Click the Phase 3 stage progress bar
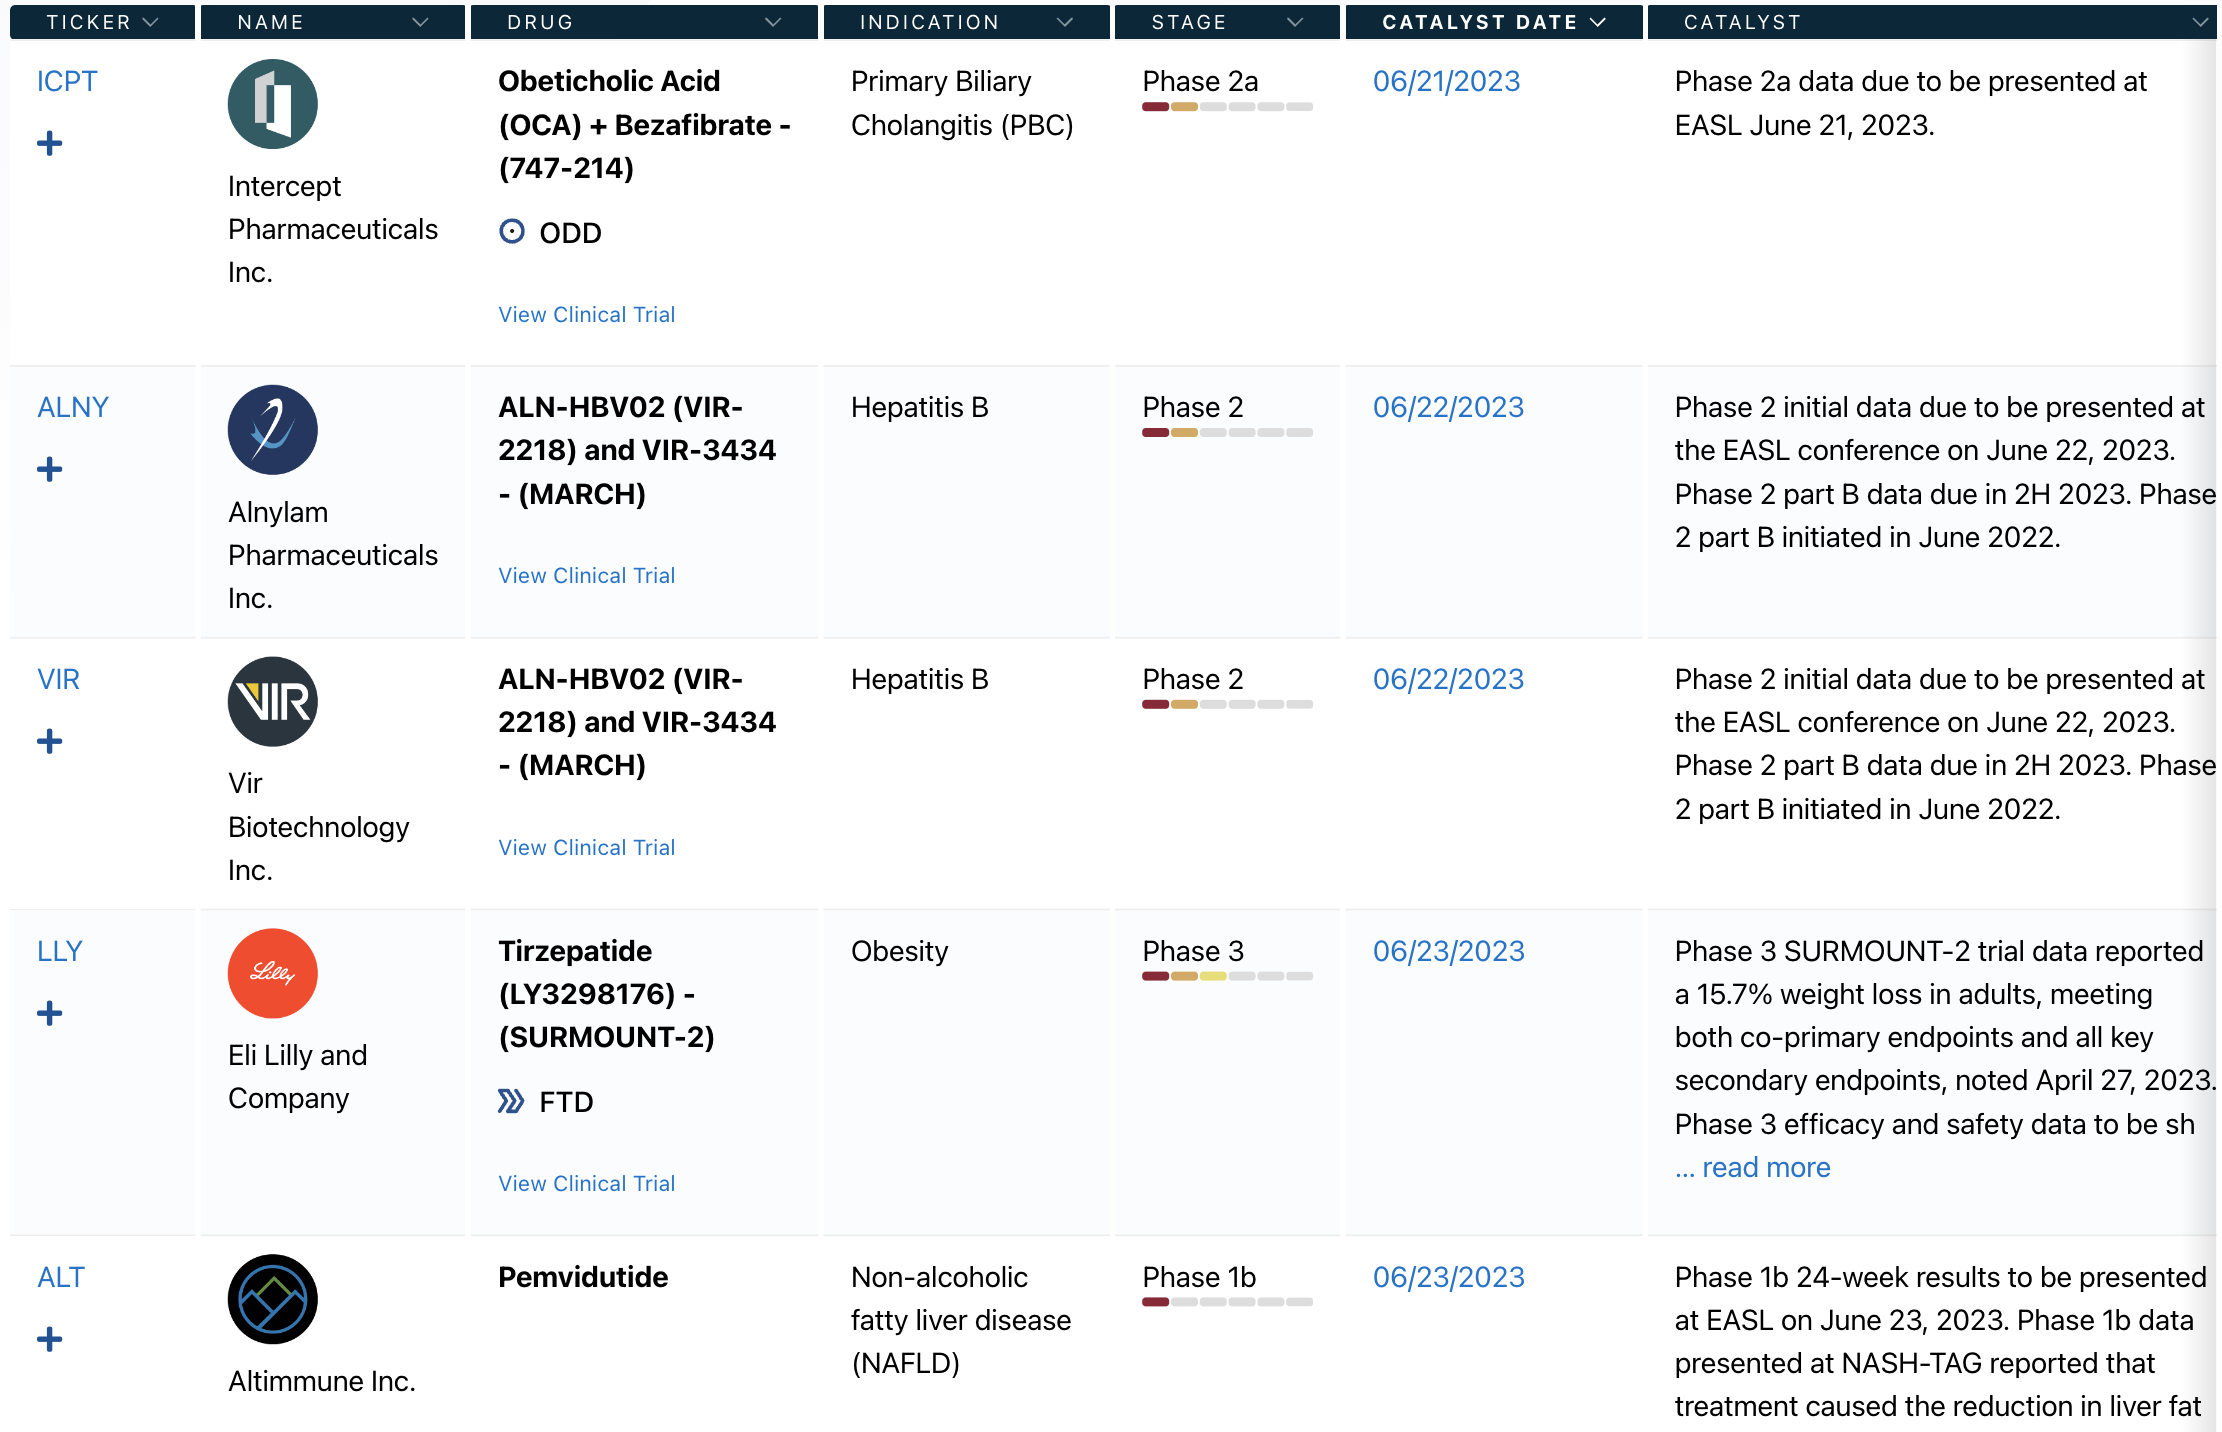Viewport: 2222px width, 1432px height. pos(1227,976)
